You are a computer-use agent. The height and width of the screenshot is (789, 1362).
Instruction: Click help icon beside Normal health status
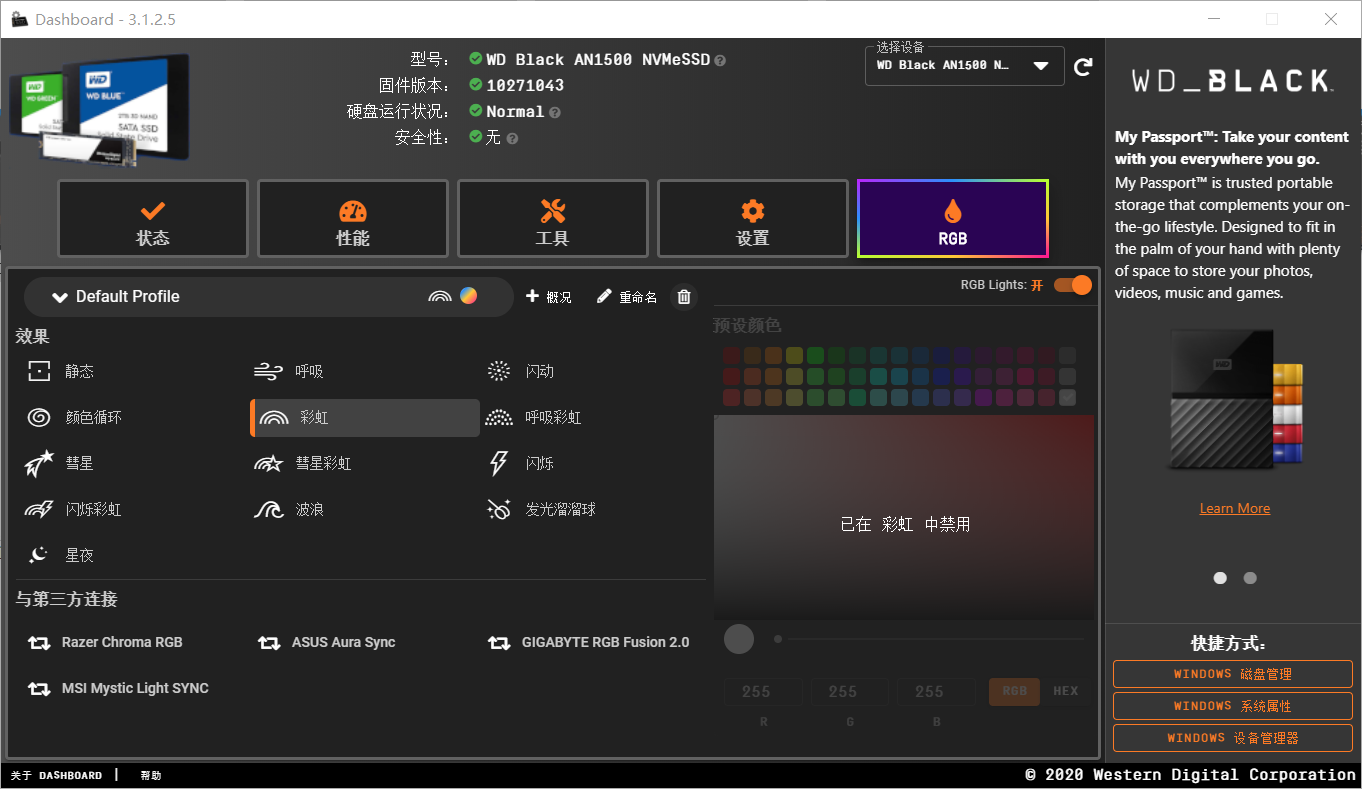pyautogui.click(x=555, y=113)
